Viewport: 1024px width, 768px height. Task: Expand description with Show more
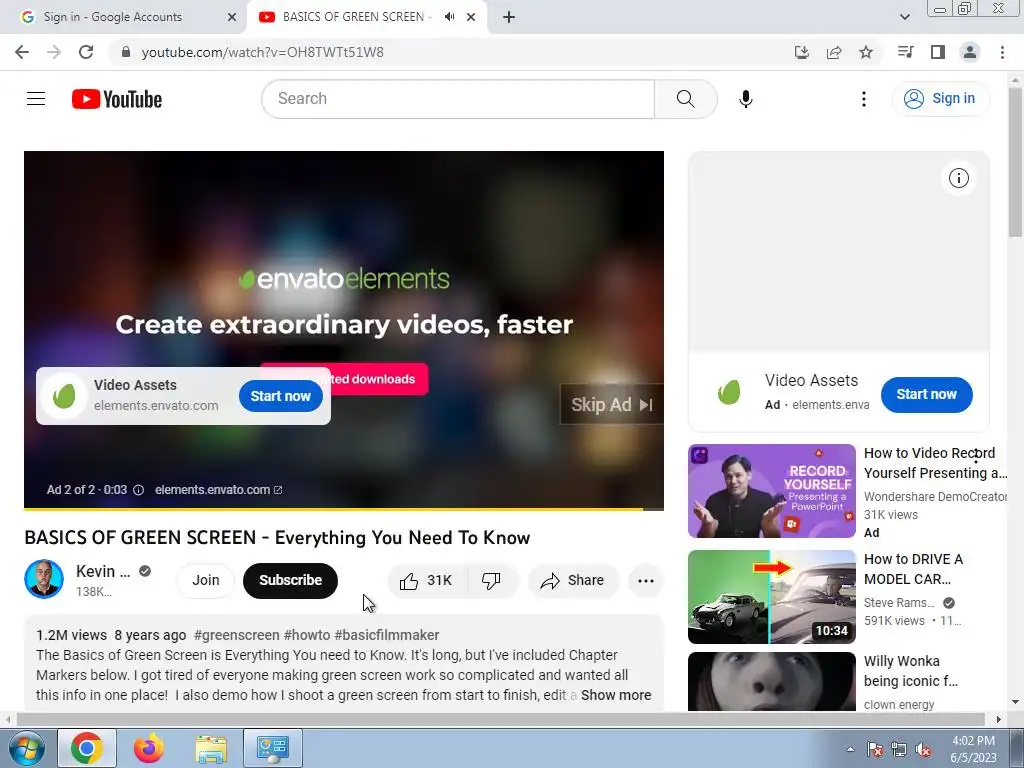click(x=616, y=696)
